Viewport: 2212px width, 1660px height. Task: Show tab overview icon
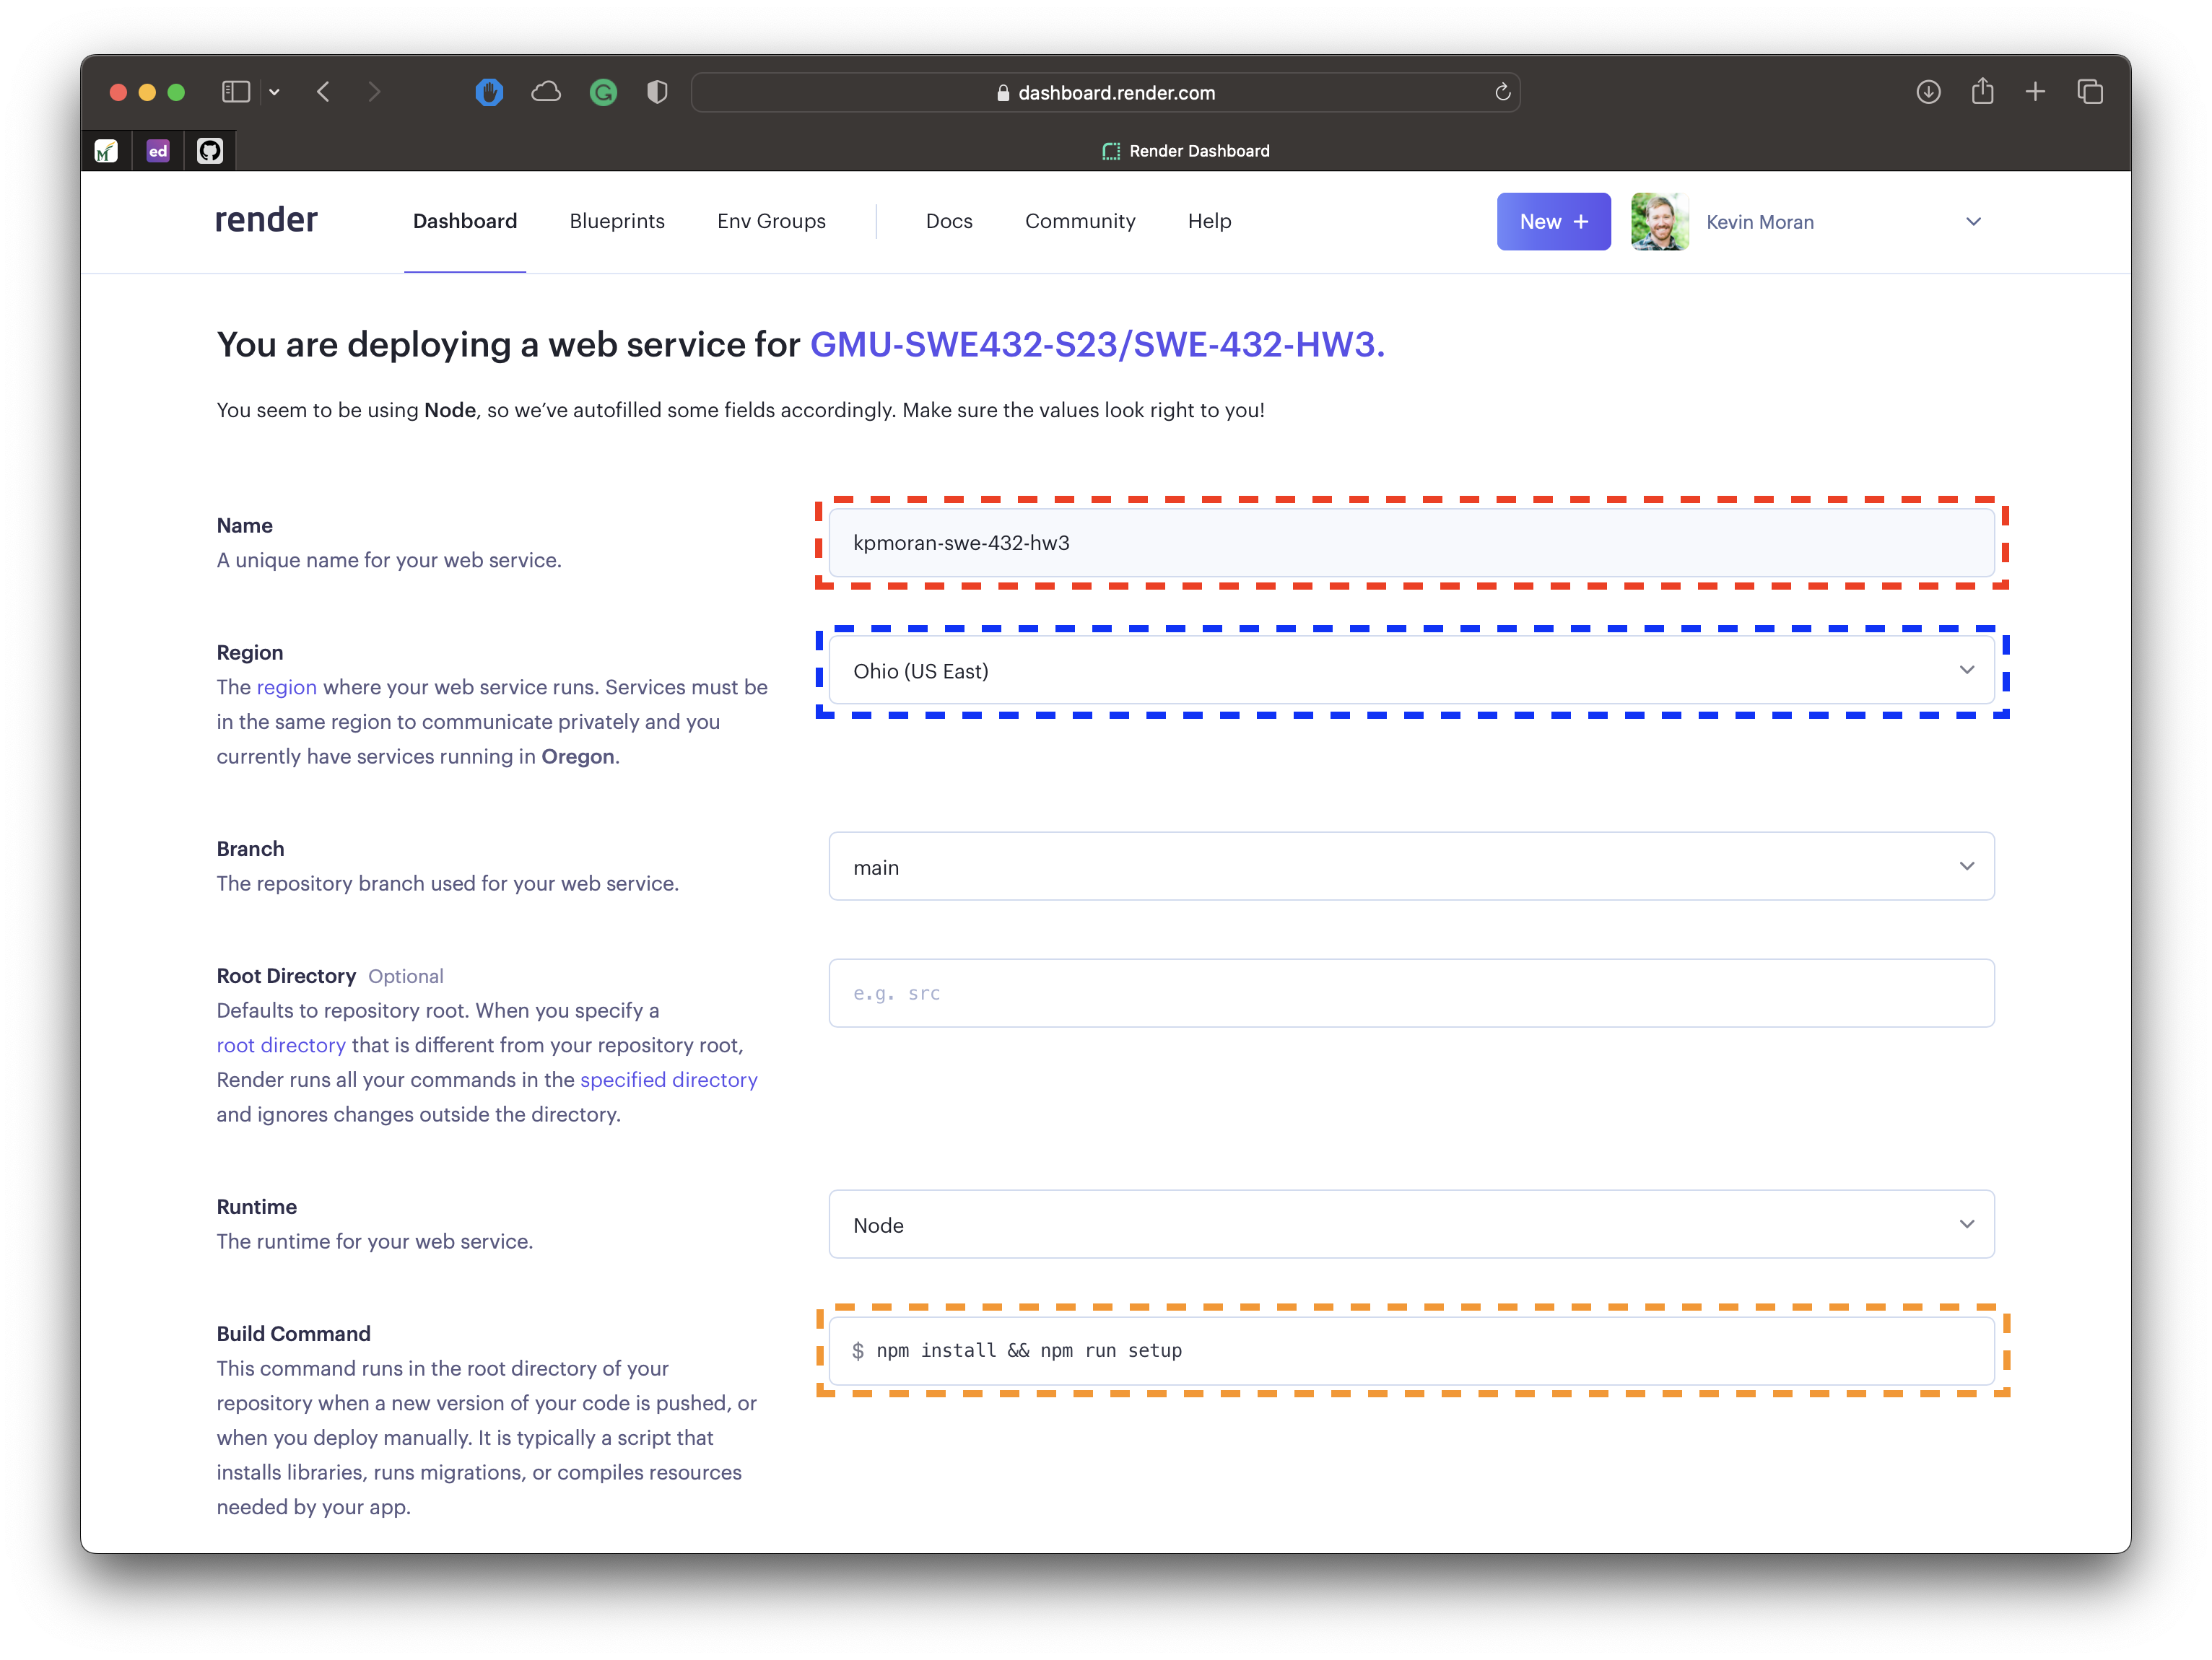2090,92
